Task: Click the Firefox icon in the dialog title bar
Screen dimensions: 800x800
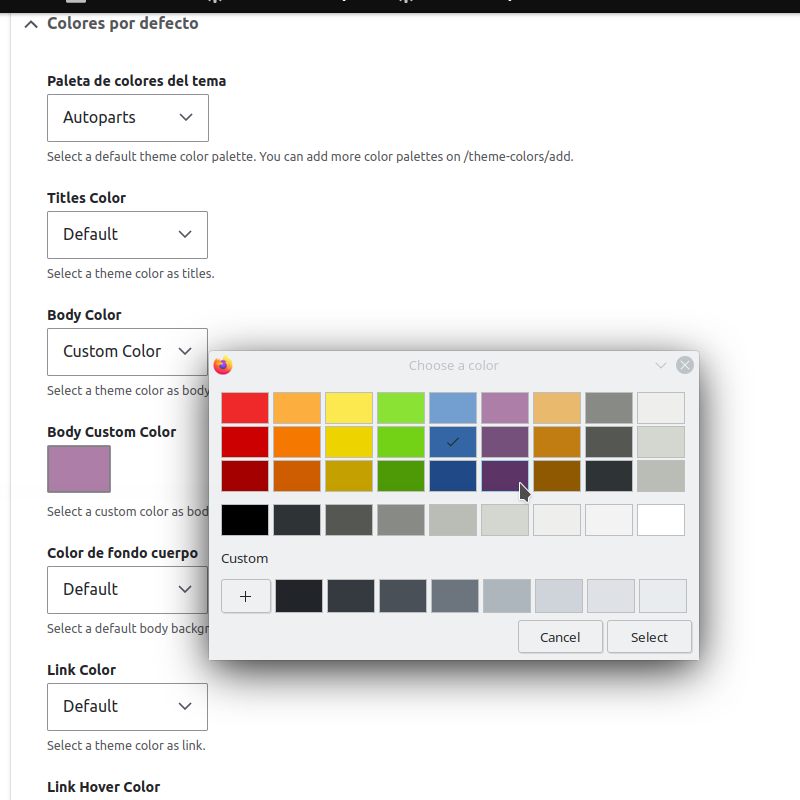Action: 223,366
